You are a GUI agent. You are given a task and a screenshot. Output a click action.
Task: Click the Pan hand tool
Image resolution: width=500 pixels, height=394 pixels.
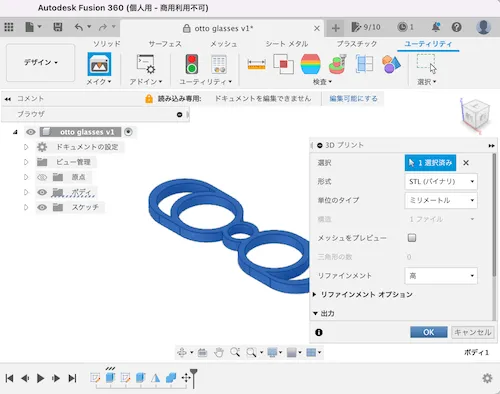219,352
